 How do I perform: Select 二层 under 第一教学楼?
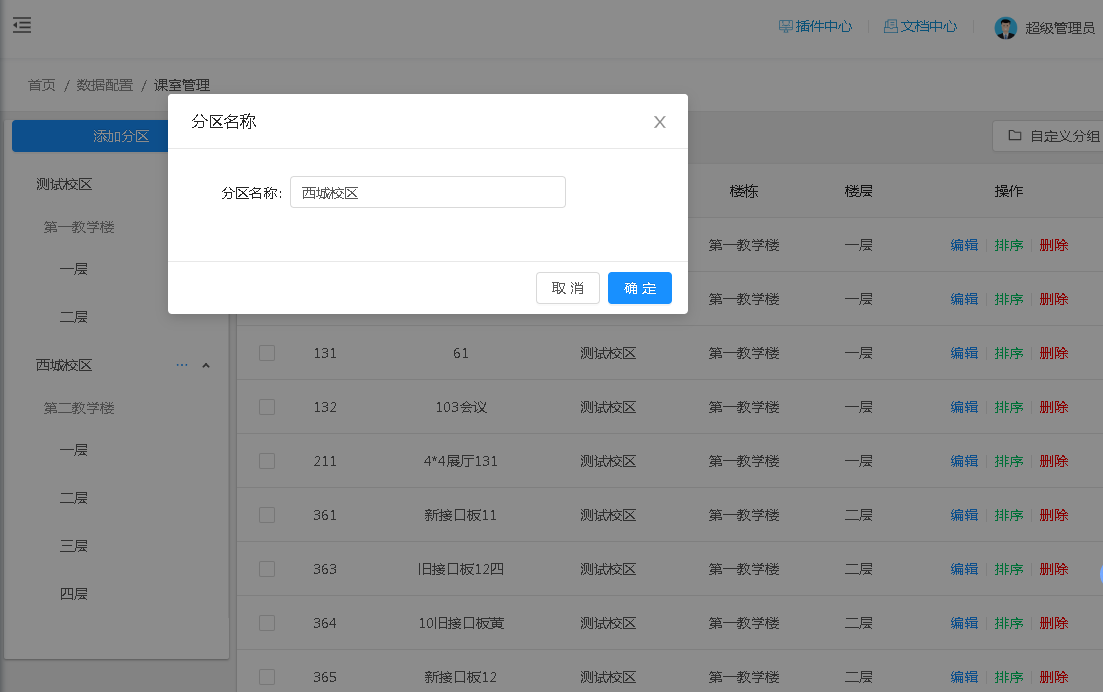click(74, 317)
